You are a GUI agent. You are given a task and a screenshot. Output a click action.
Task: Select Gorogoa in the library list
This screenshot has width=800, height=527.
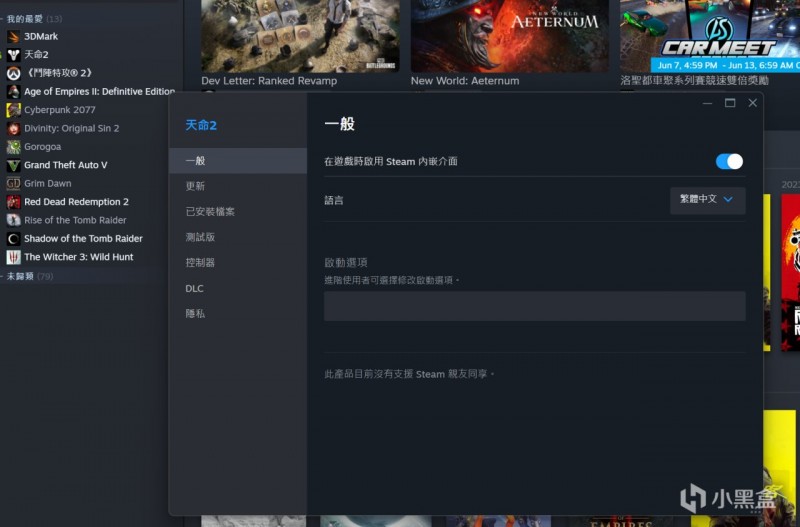[42, 146]
